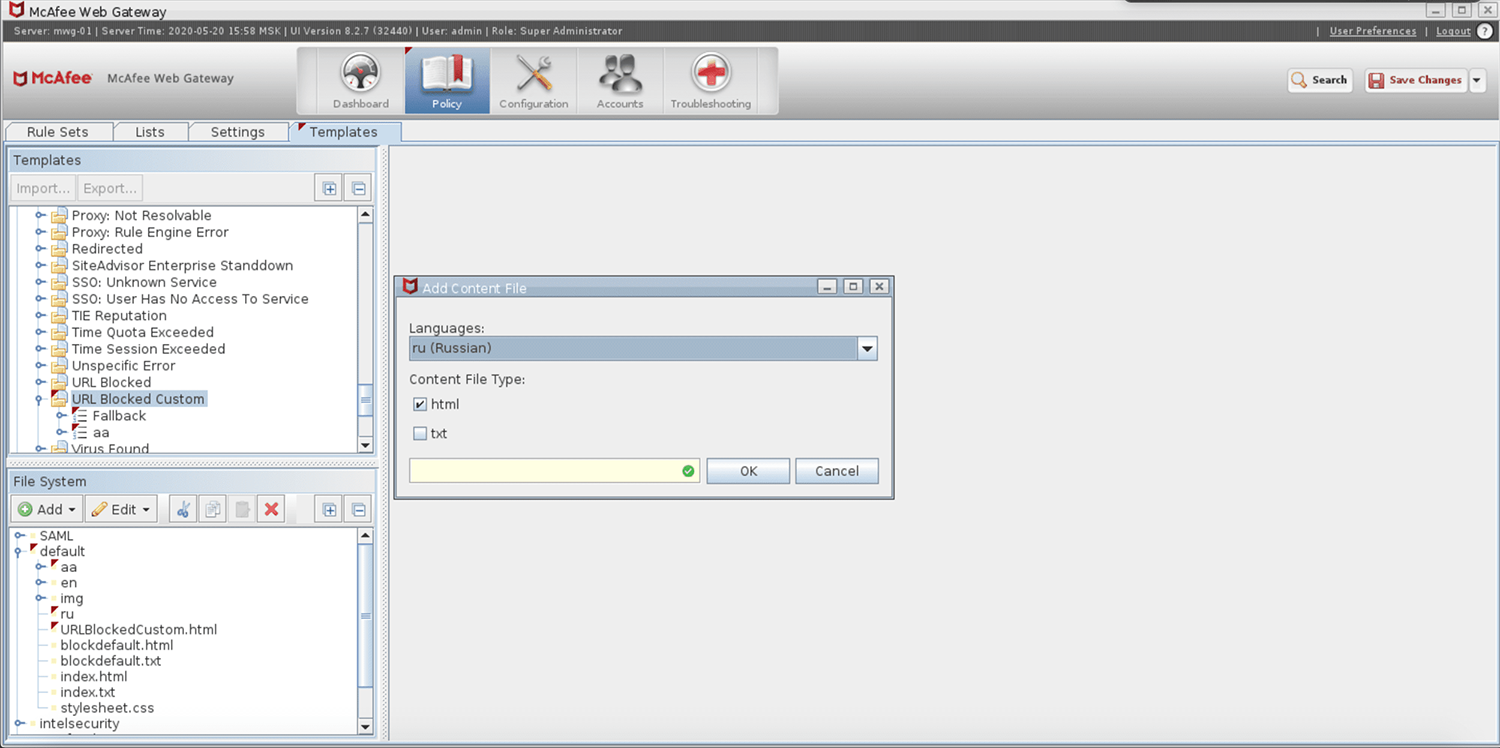The height and width of the screenshot is (748, 1500).
Task: Click the Fallback template list icon
Action: pyautogui.click(x=80, y=416)
